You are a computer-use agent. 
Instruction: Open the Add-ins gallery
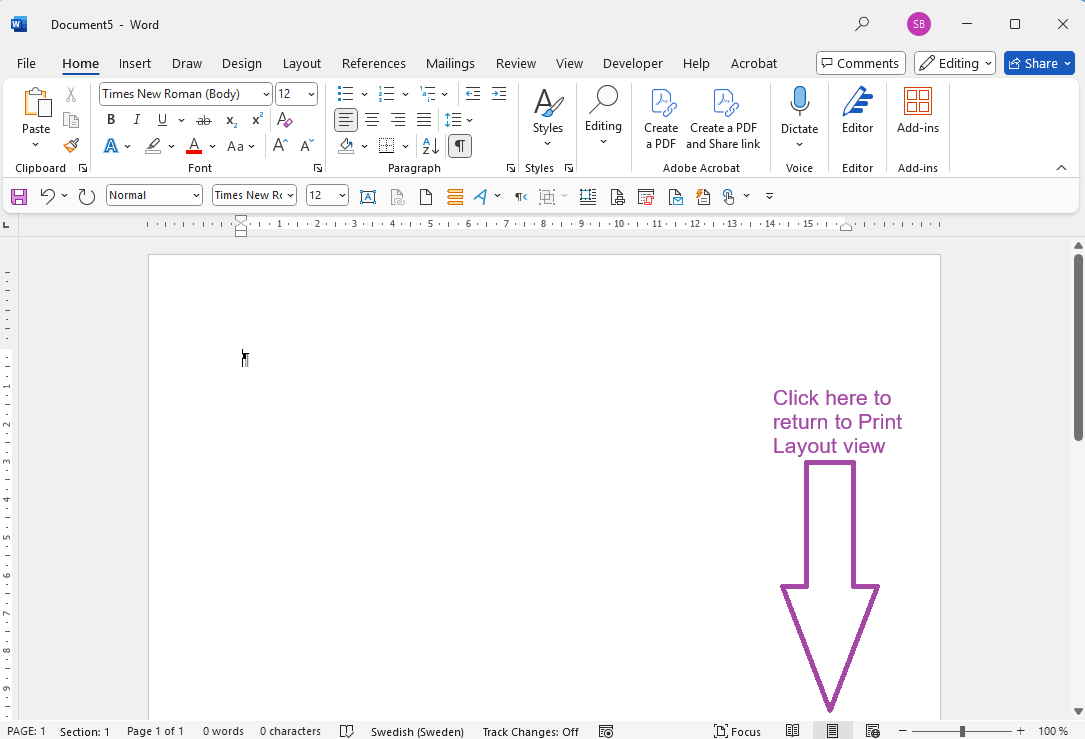(918, 111)
